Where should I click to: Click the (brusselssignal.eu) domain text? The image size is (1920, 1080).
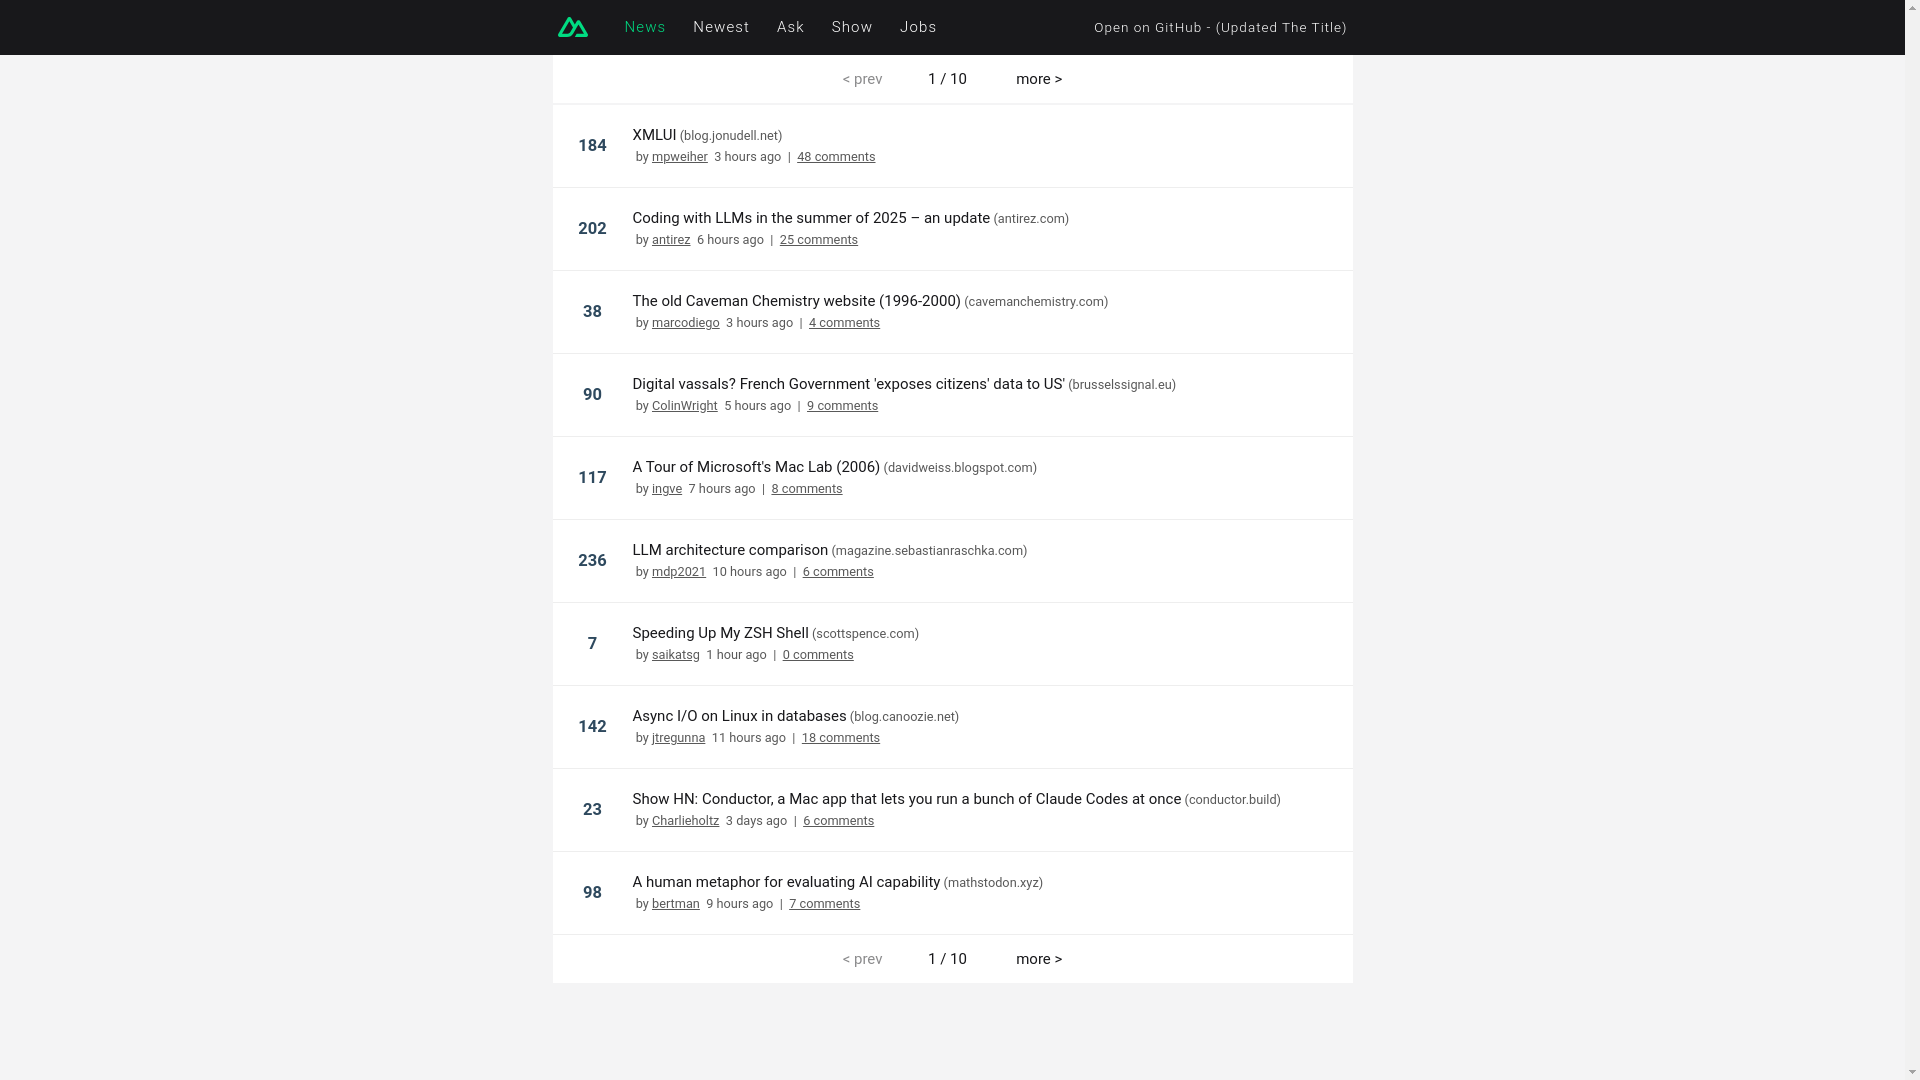pos(1122,385)
